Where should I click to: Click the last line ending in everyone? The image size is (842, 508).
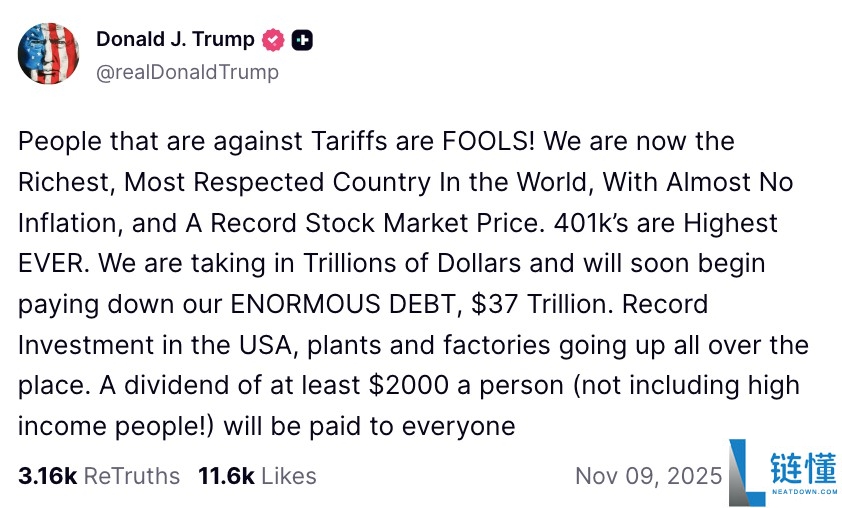tap(266, 427)
